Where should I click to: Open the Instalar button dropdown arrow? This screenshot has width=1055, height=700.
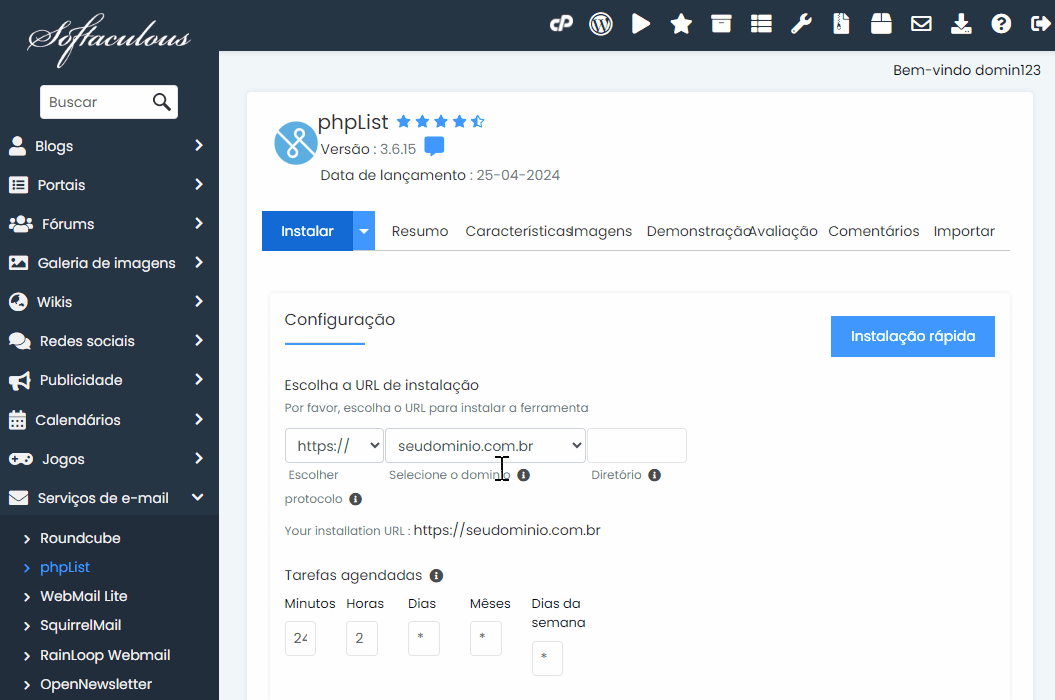point(364,231)
